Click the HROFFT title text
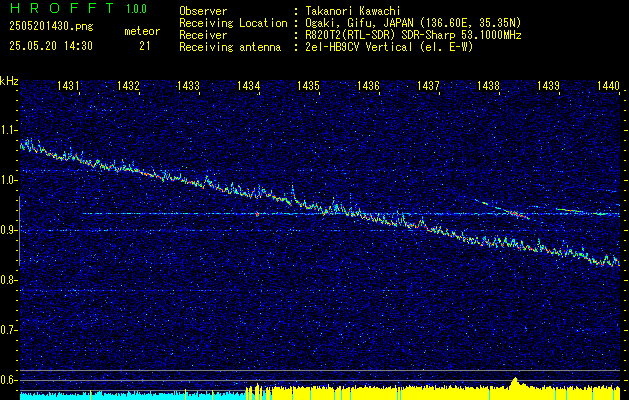The image size is (629, 400). pos(61,8)
